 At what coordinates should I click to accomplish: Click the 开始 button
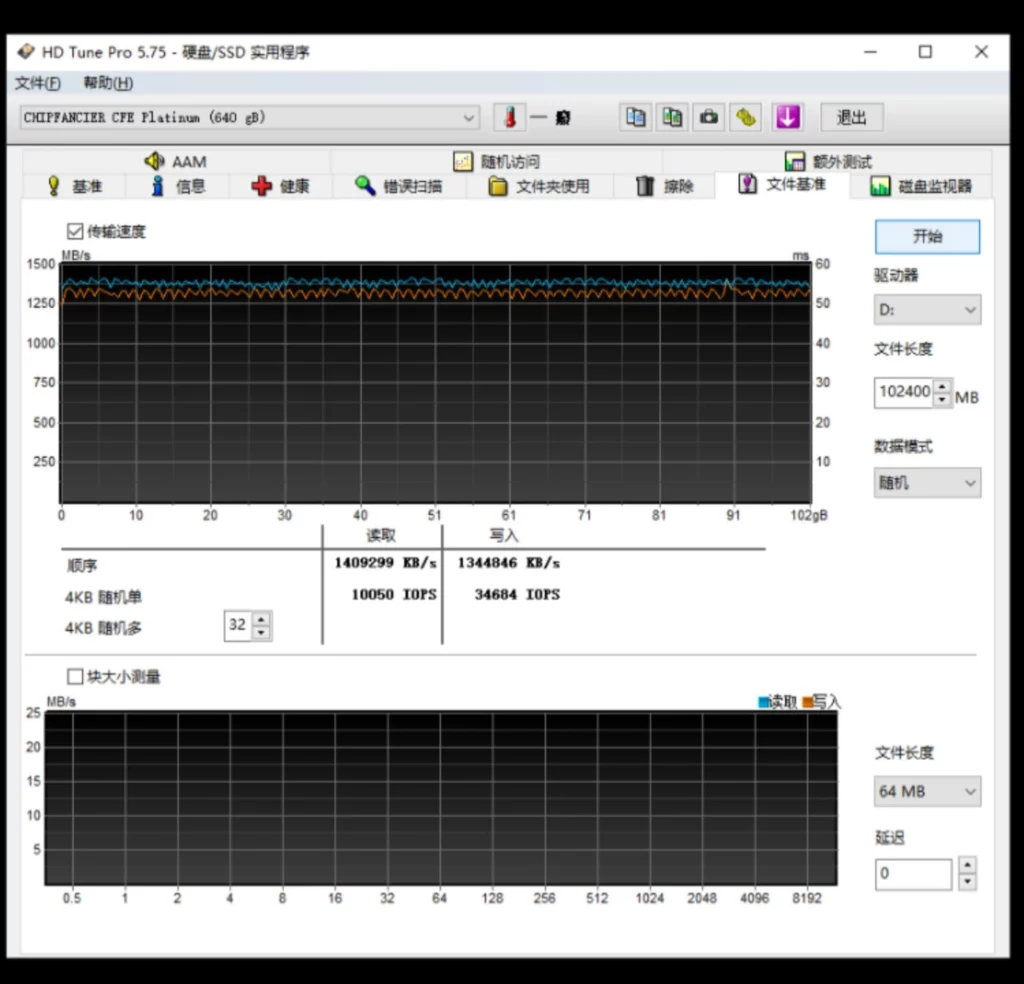click(927, 236)
